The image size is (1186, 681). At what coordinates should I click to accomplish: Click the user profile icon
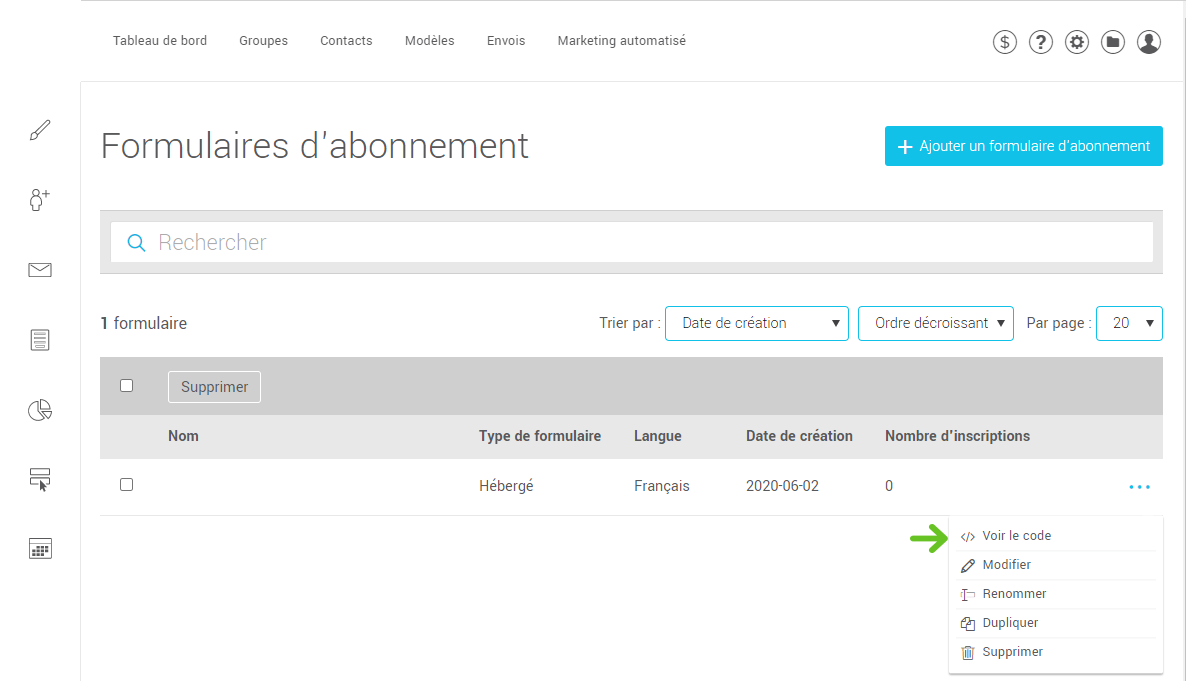click(1149, 42)
